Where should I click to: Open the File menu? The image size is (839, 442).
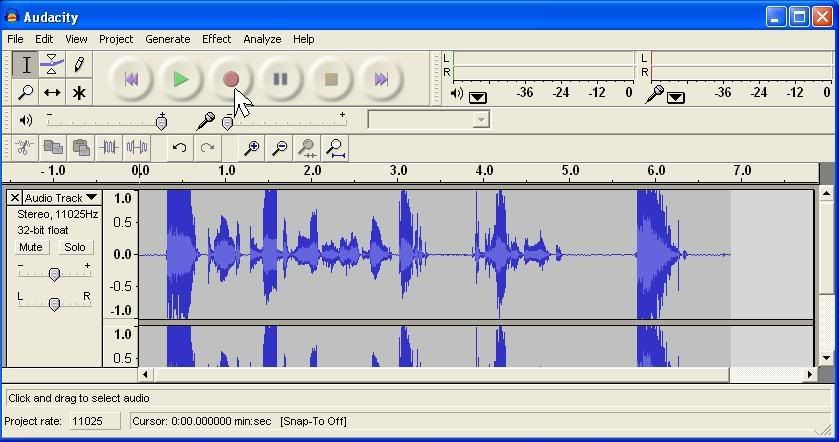(15, 39)
